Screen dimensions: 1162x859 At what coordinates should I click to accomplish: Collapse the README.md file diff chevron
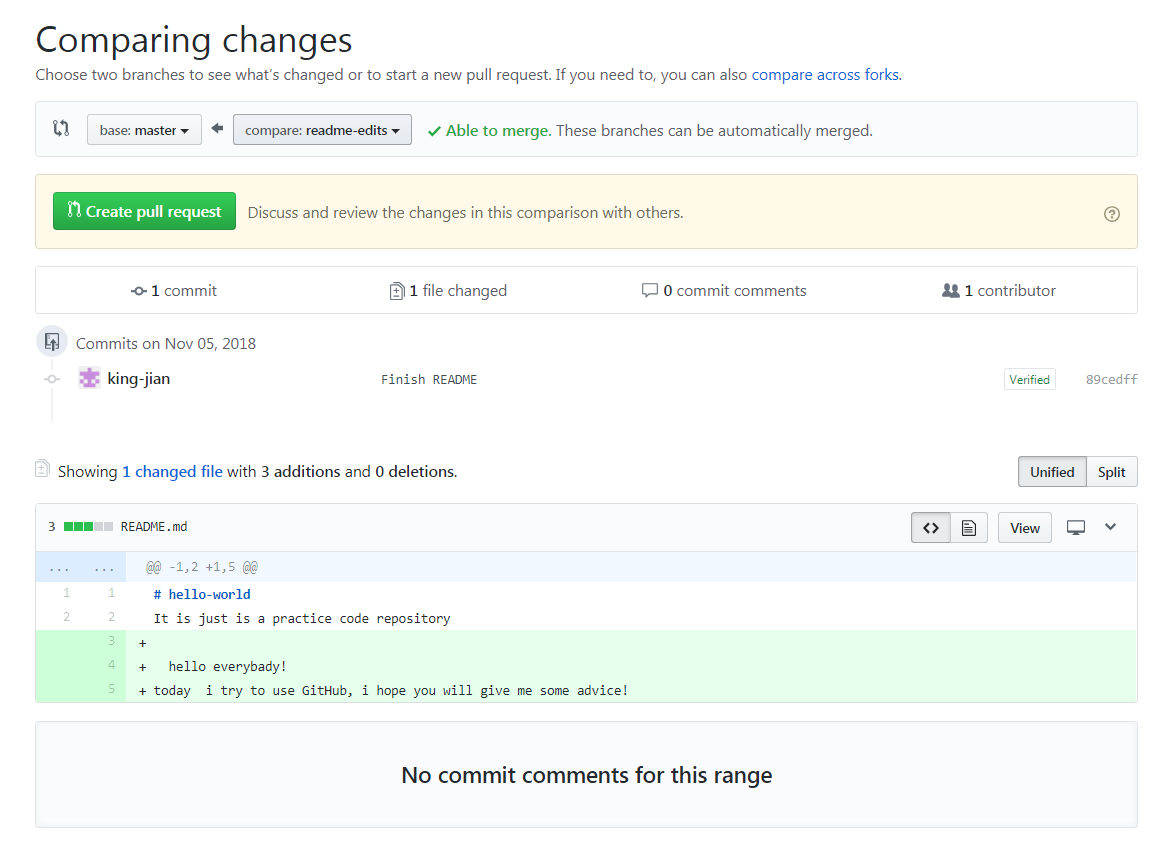[1110, 527]
